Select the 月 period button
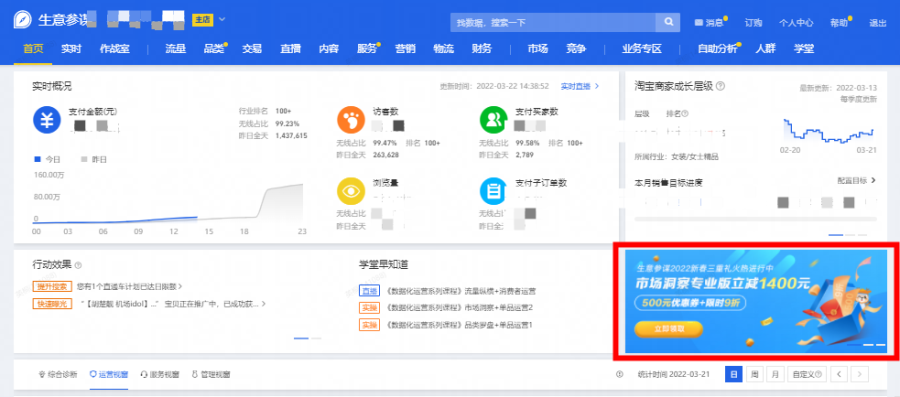The height and width of the screenshot is (397, 900). point(775,375)
